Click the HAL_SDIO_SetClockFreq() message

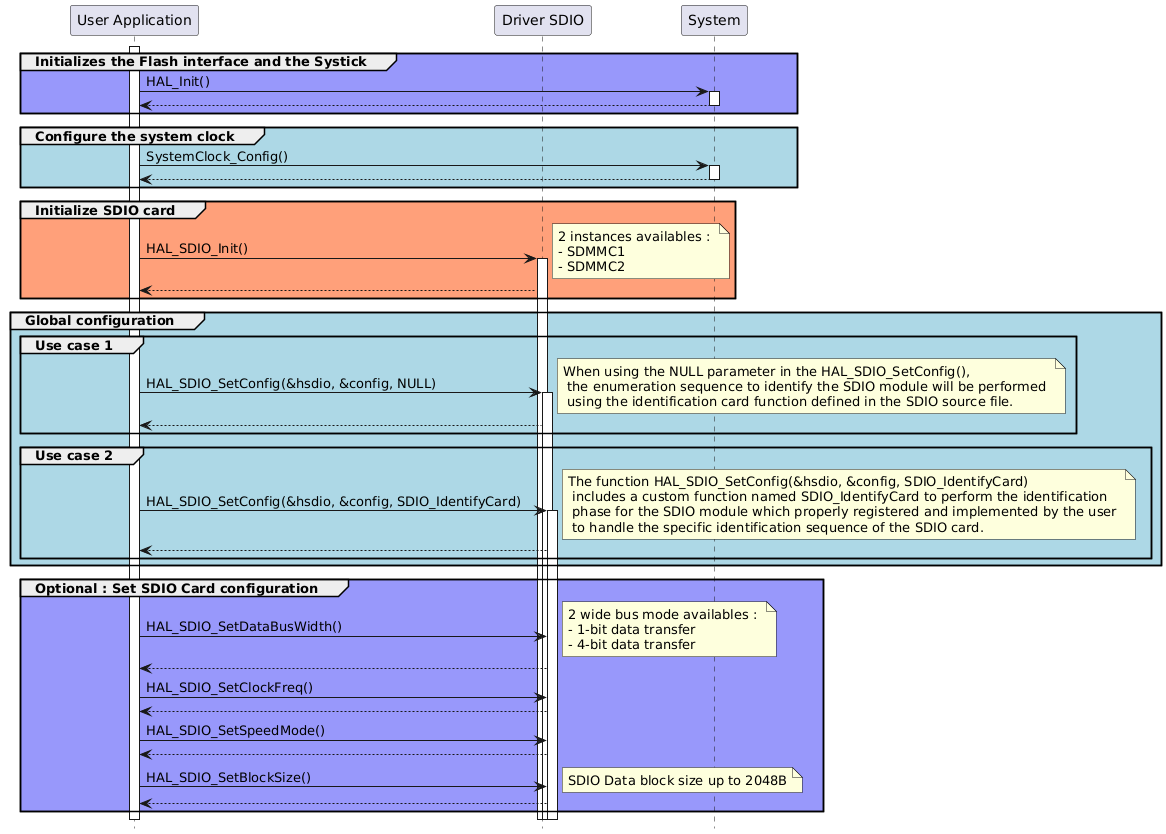tap(229, 688)
